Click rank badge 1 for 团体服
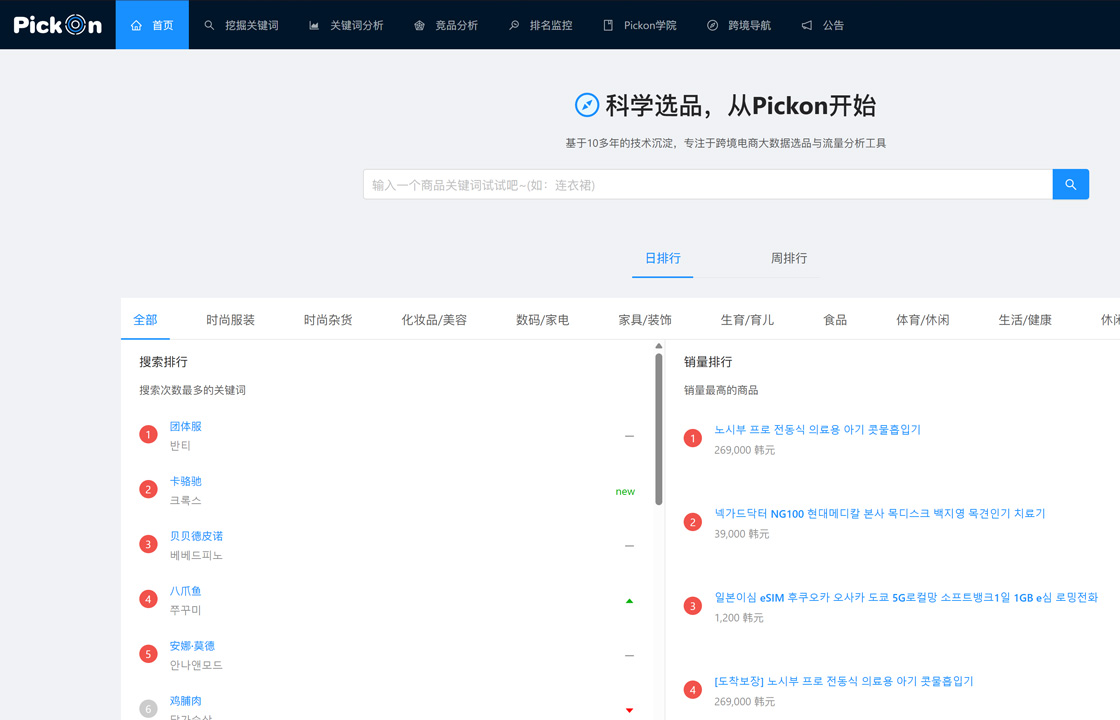 pos(149,434)
